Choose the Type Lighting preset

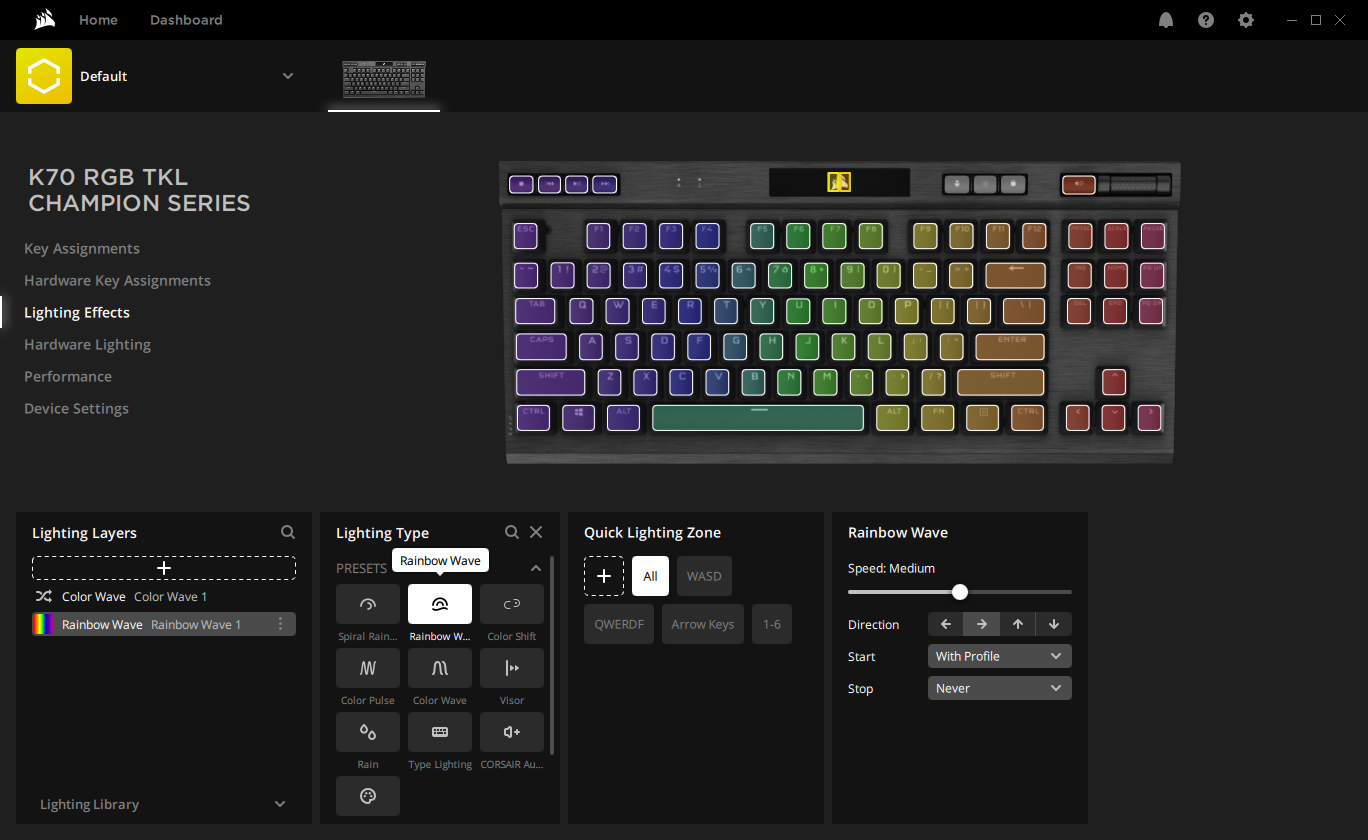(440, 732)
